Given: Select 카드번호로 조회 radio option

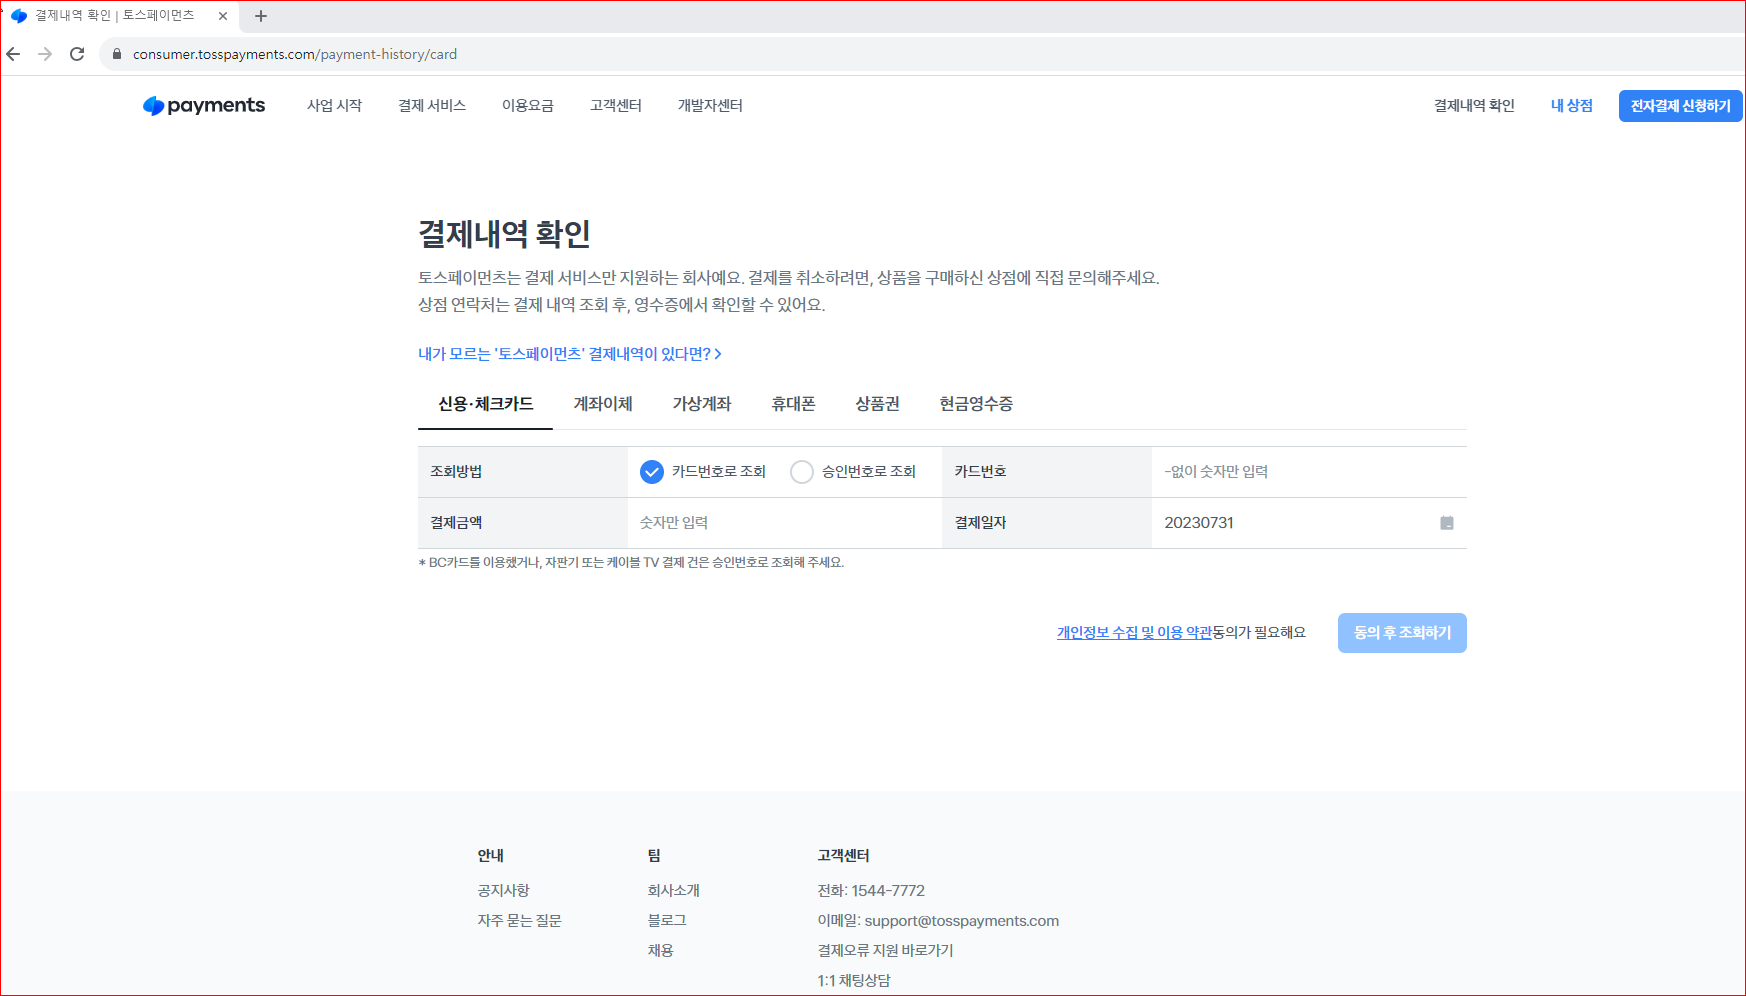Looking at the screenshot, I should click(x=652, y=472).
